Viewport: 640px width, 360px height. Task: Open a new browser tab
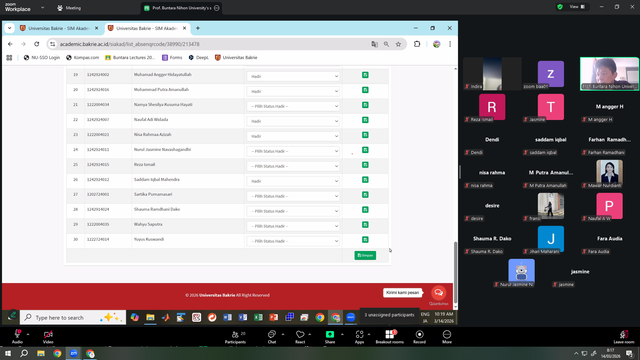click(x=198, y=28)
